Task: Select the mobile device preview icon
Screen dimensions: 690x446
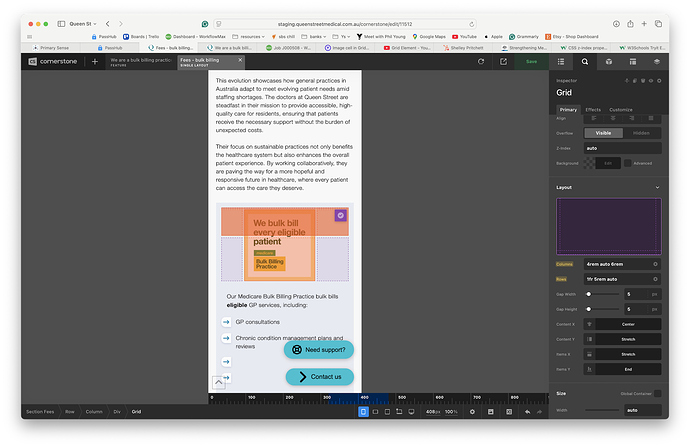Action: pos(363,411)
